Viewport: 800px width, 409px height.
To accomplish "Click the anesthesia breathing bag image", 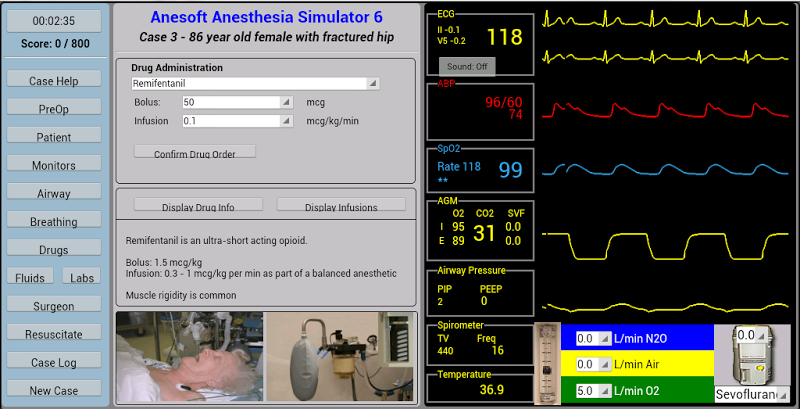I will 341,357.
